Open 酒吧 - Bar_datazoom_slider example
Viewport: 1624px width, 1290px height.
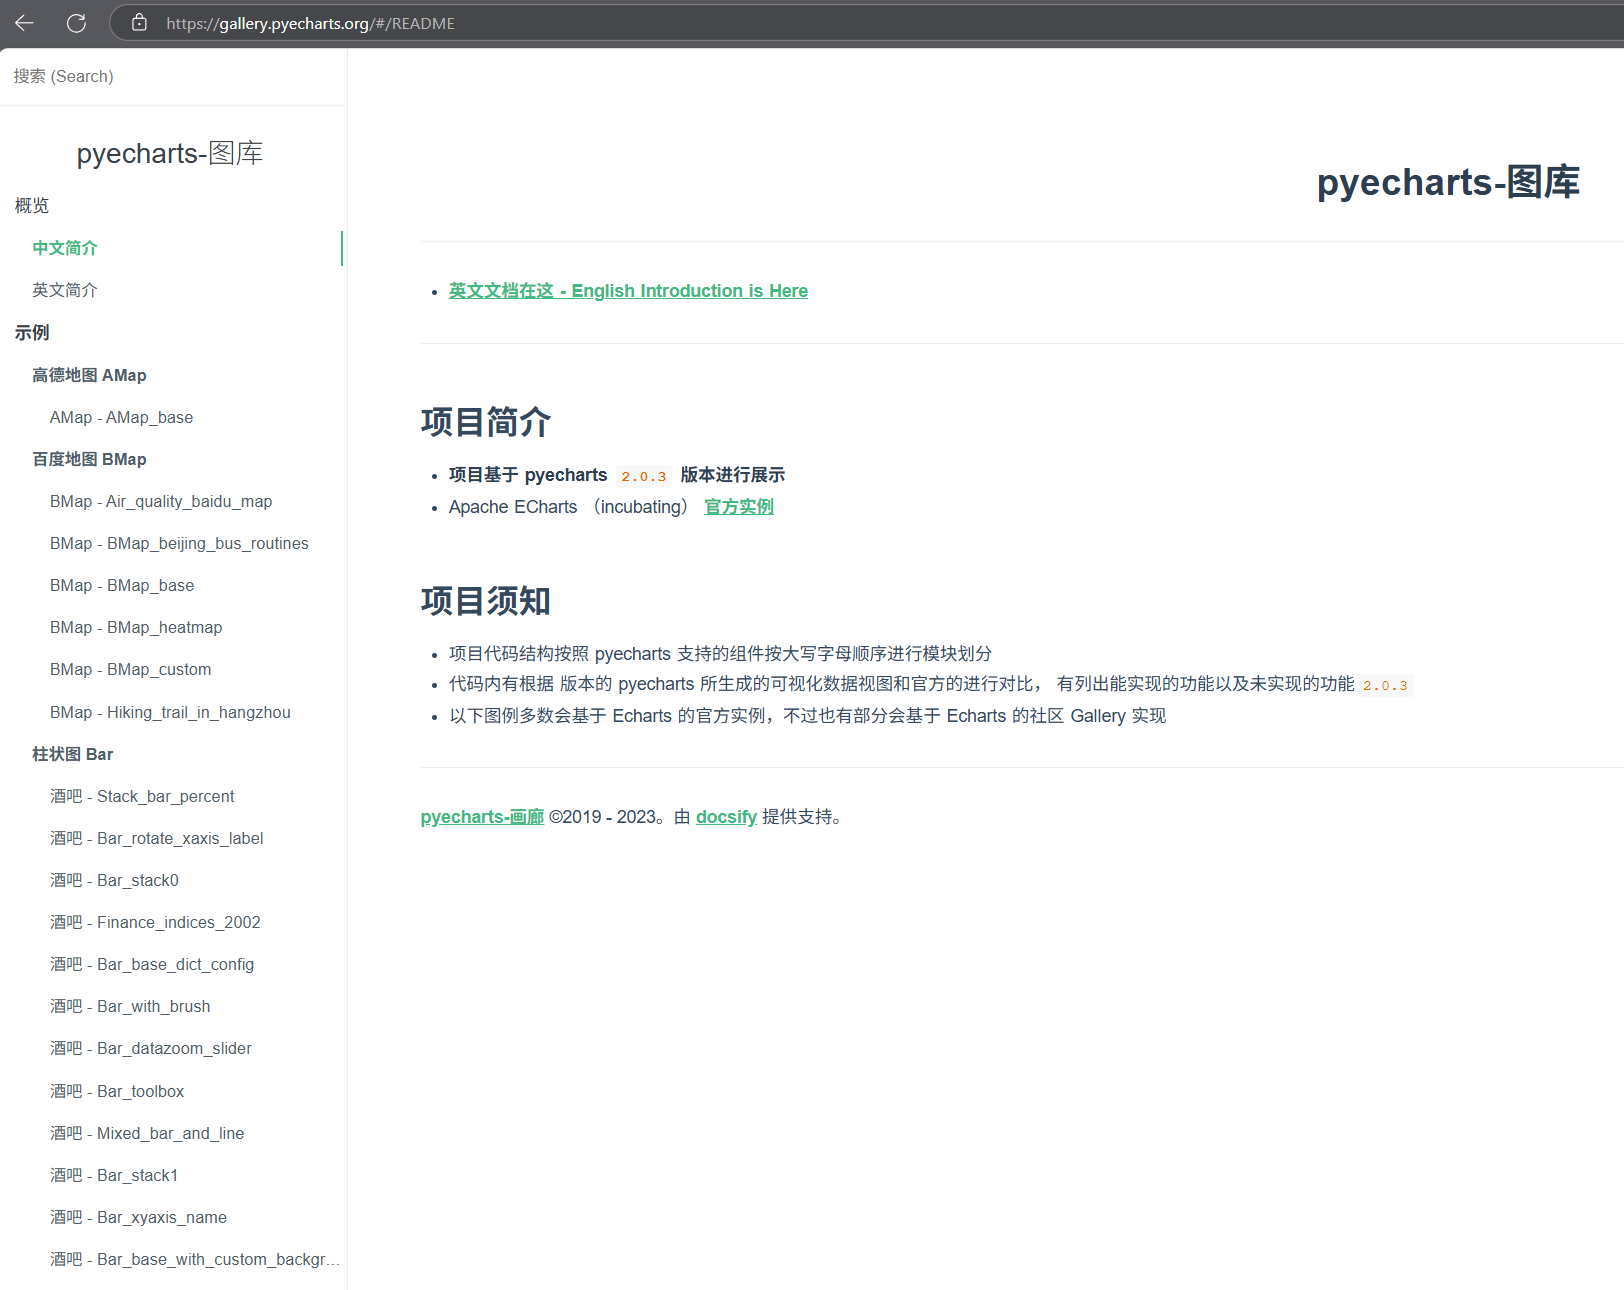click(151, 1048)
